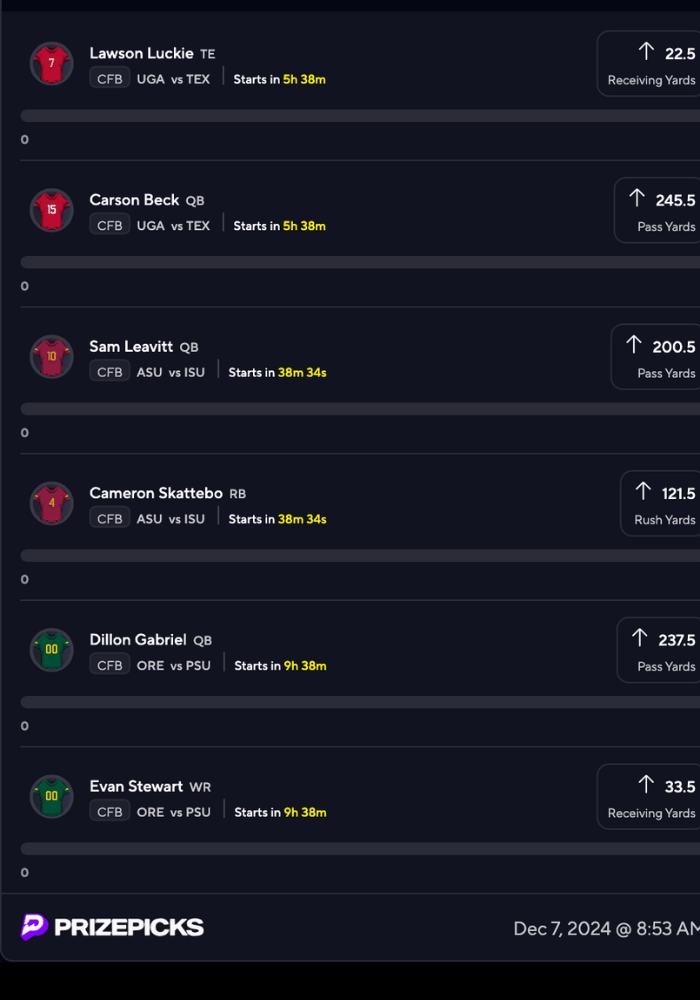The width and height of the screenshot is (700, 1000).
Task: Click CFB league tag for Lawson Luckie
Action: [110, 78]
